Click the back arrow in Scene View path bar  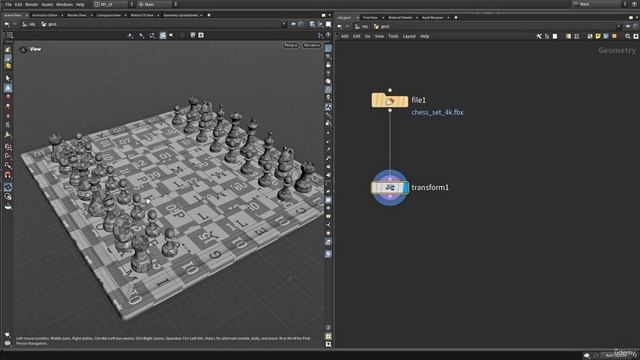point(7,24)
